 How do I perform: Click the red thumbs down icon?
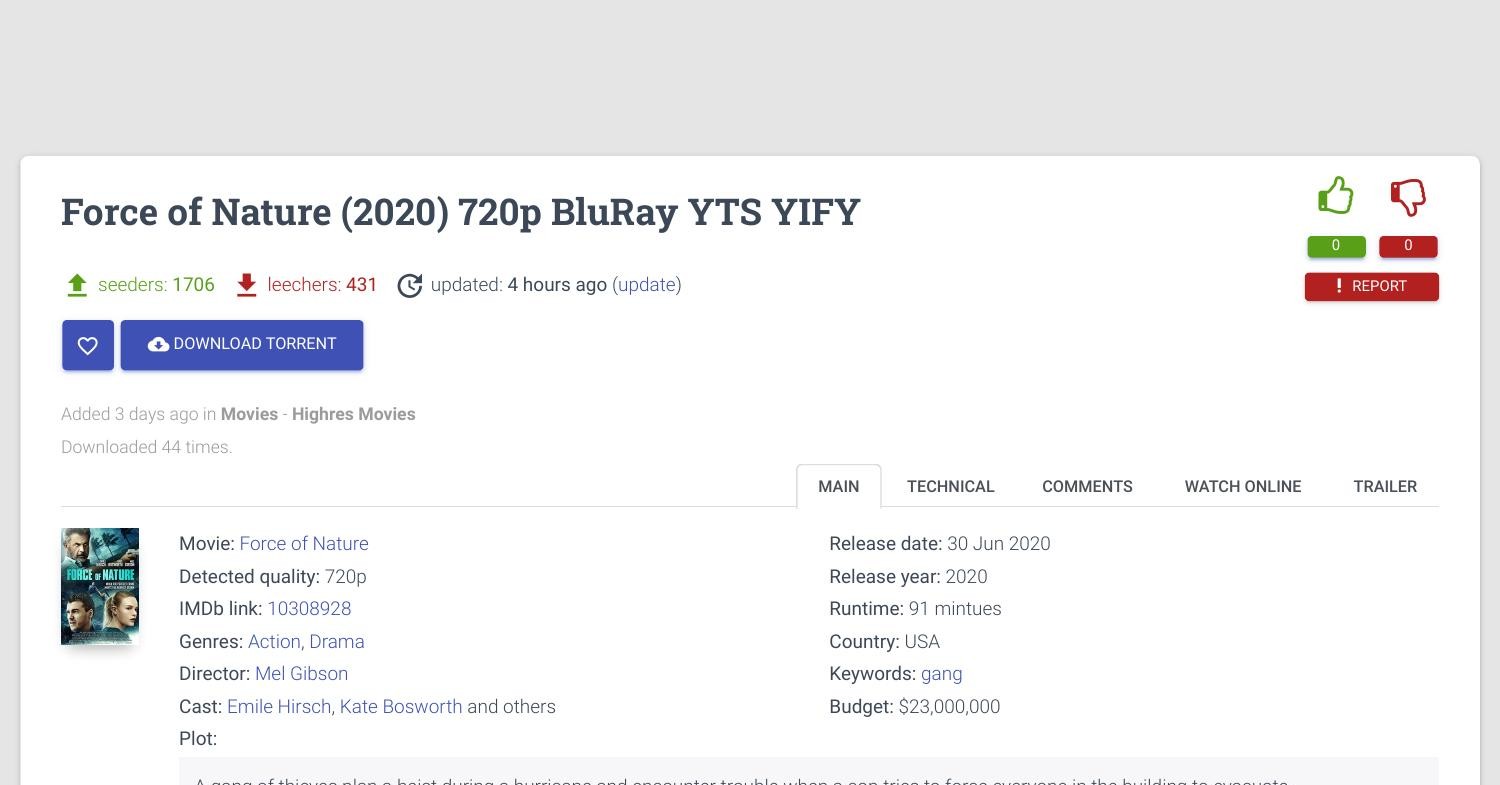pyautogui.click(x=1408, y=197)
